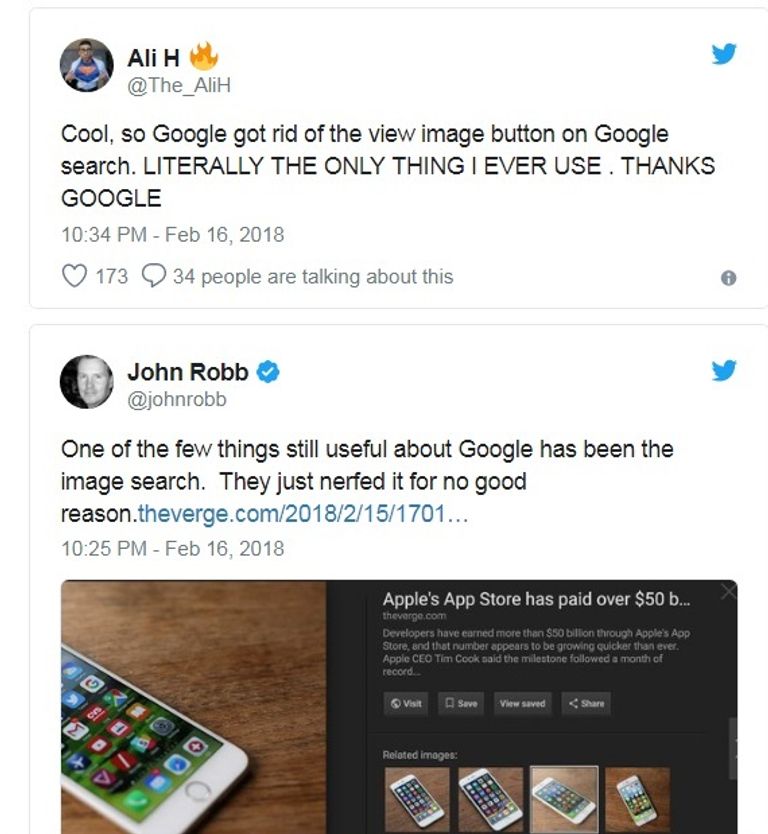768x834 pixels.
Task: Open Ali H's profile picture
Action: pos(86,65)
